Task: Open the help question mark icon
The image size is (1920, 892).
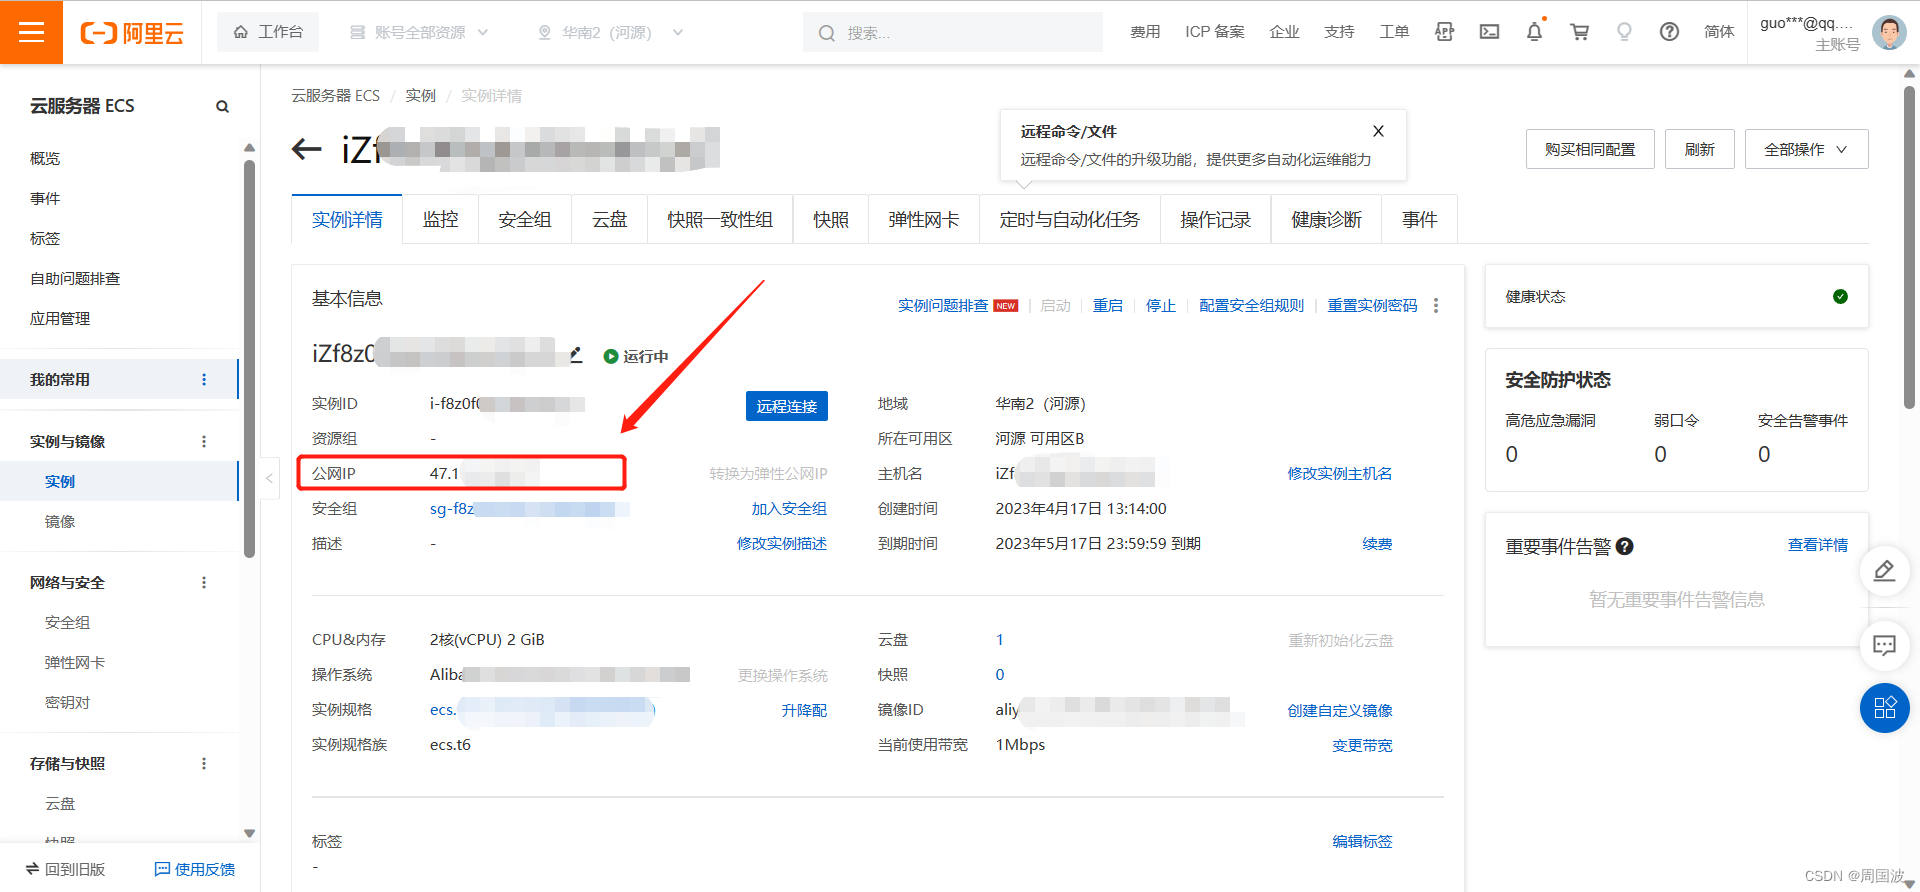Action: [x=1669, y=32]
